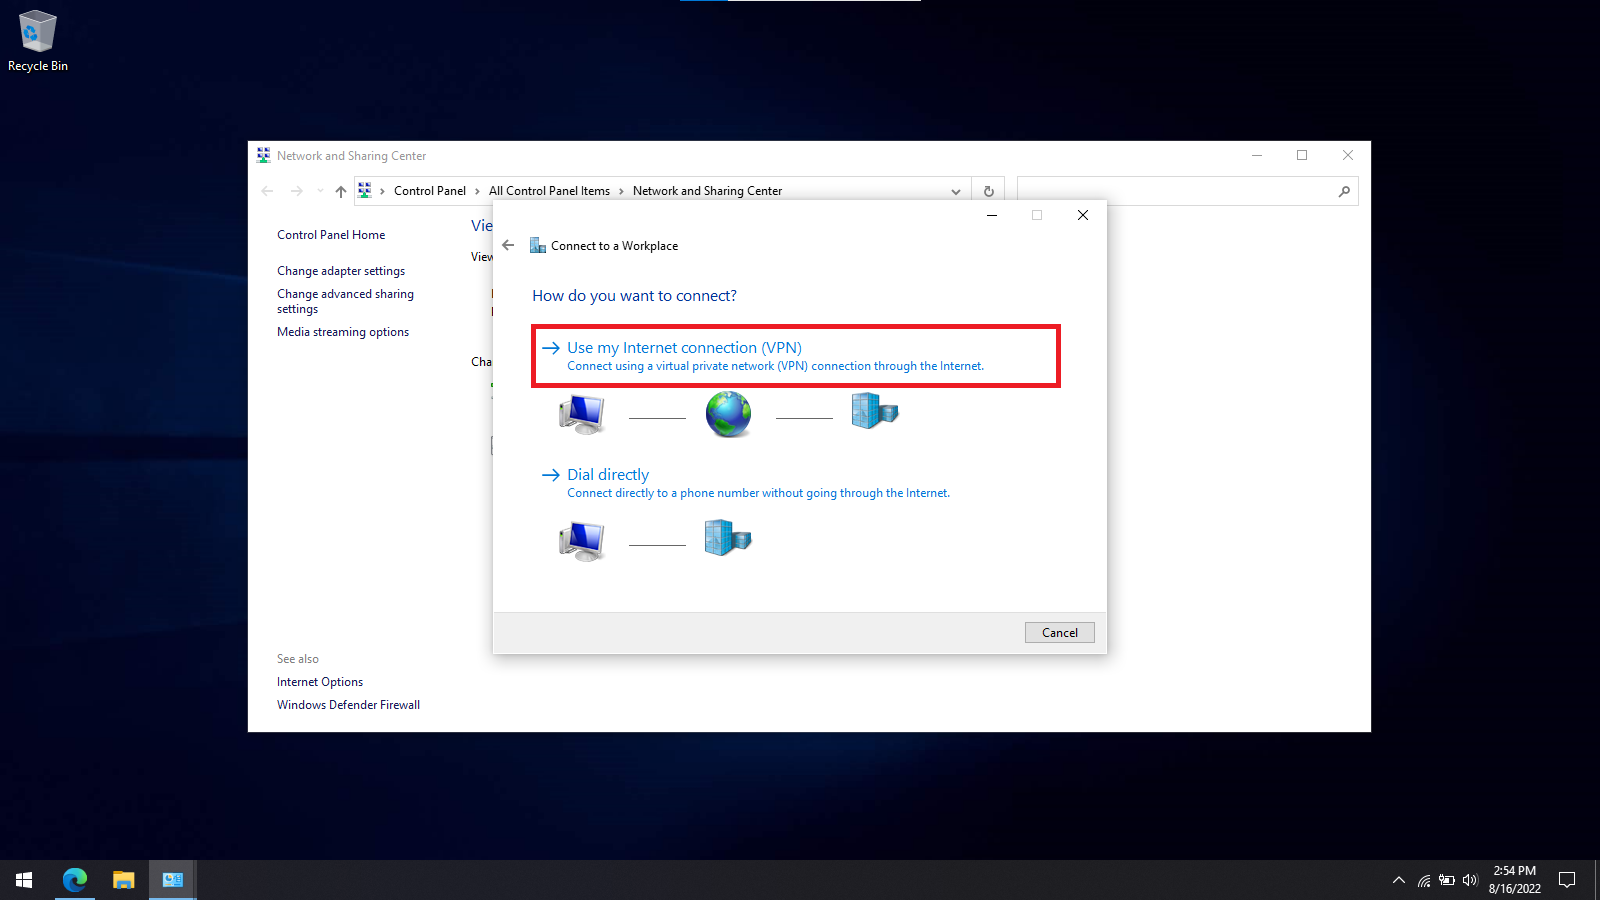Show hidden system tray icons

[x=1399, y=880]
